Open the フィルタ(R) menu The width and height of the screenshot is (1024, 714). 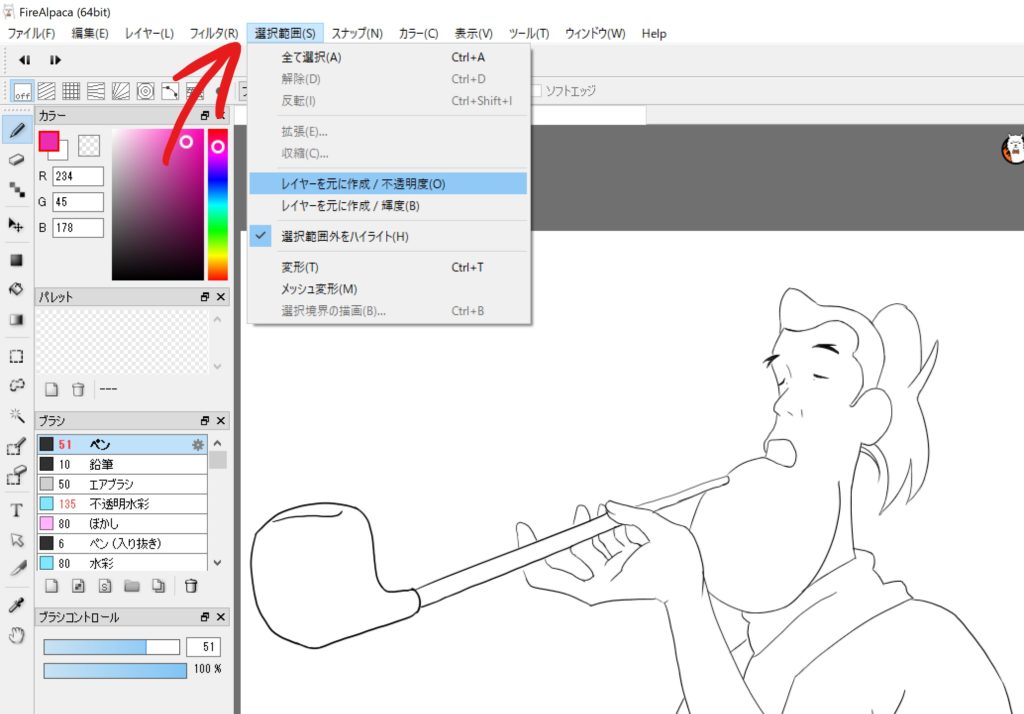(x=214, y=33)
